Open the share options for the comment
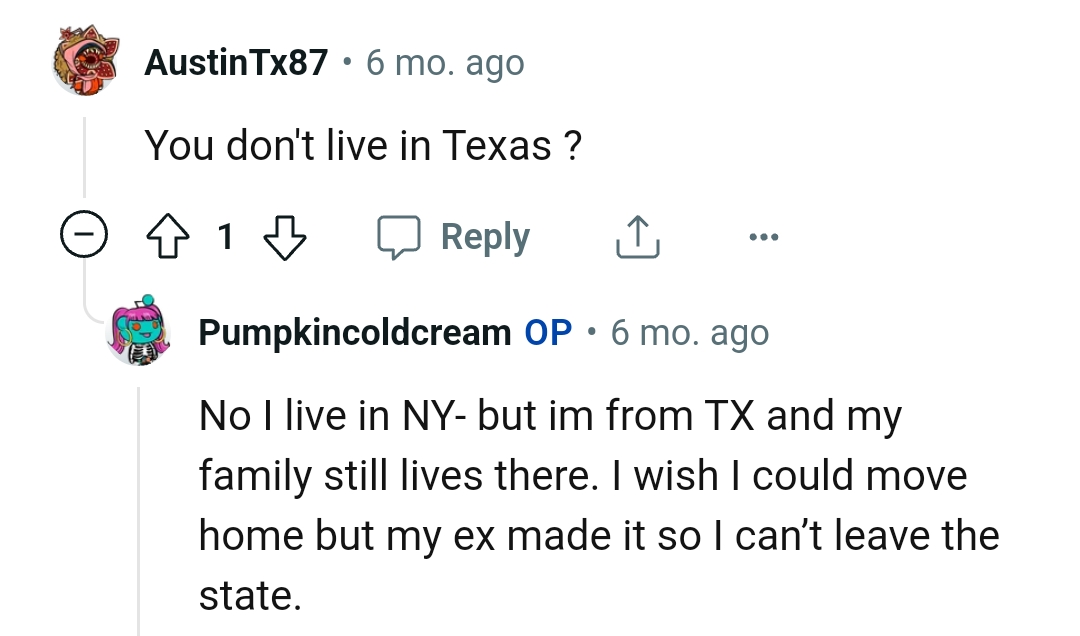This screenshot has width=1080, height=636. (x=637, y=236)
